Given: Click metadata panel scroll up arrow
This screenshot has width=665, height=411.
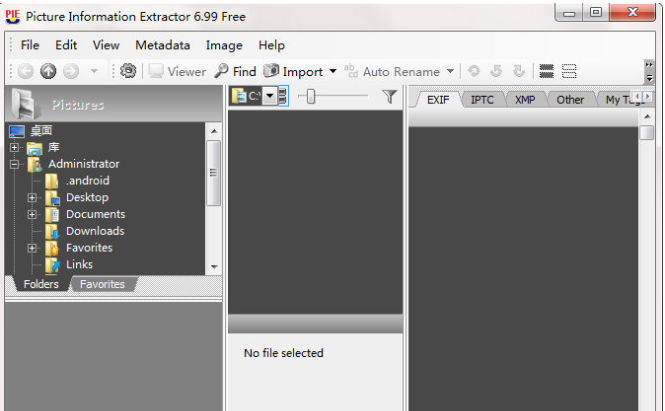Looking at the screenshot, I should [647, 117].
